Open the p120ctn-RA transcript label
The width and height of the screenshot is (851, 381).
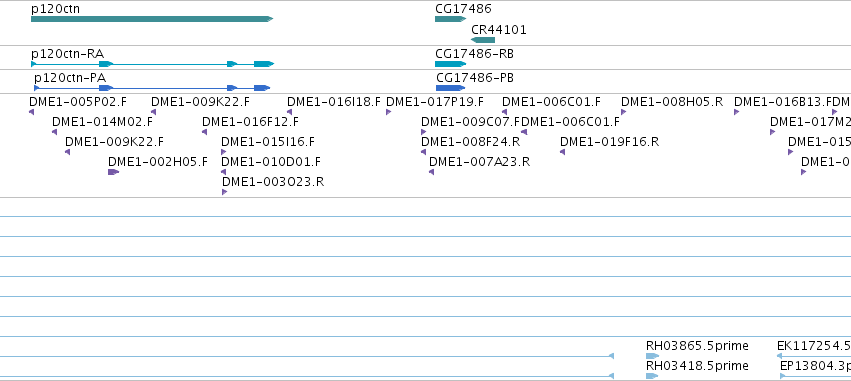point(67,54)
